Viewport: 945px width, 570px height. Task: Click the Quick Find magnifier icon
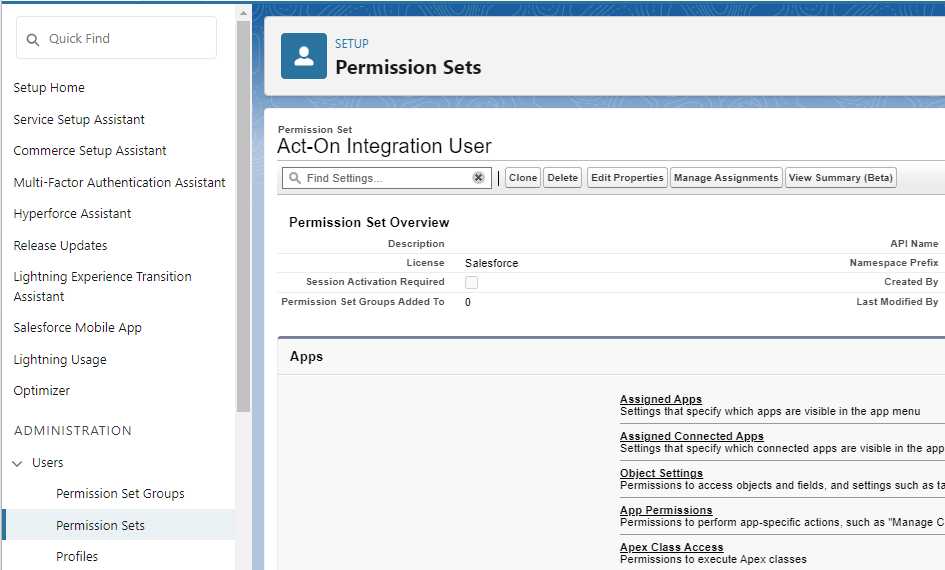click(x=33, y=40)
